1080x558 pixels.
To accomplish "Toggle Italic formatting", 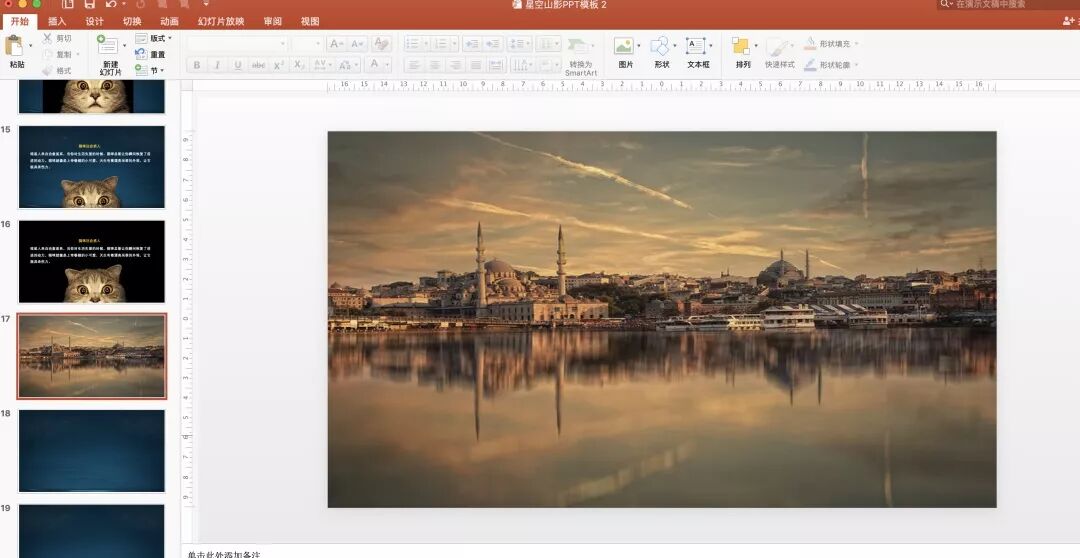I will coord(217,65).
